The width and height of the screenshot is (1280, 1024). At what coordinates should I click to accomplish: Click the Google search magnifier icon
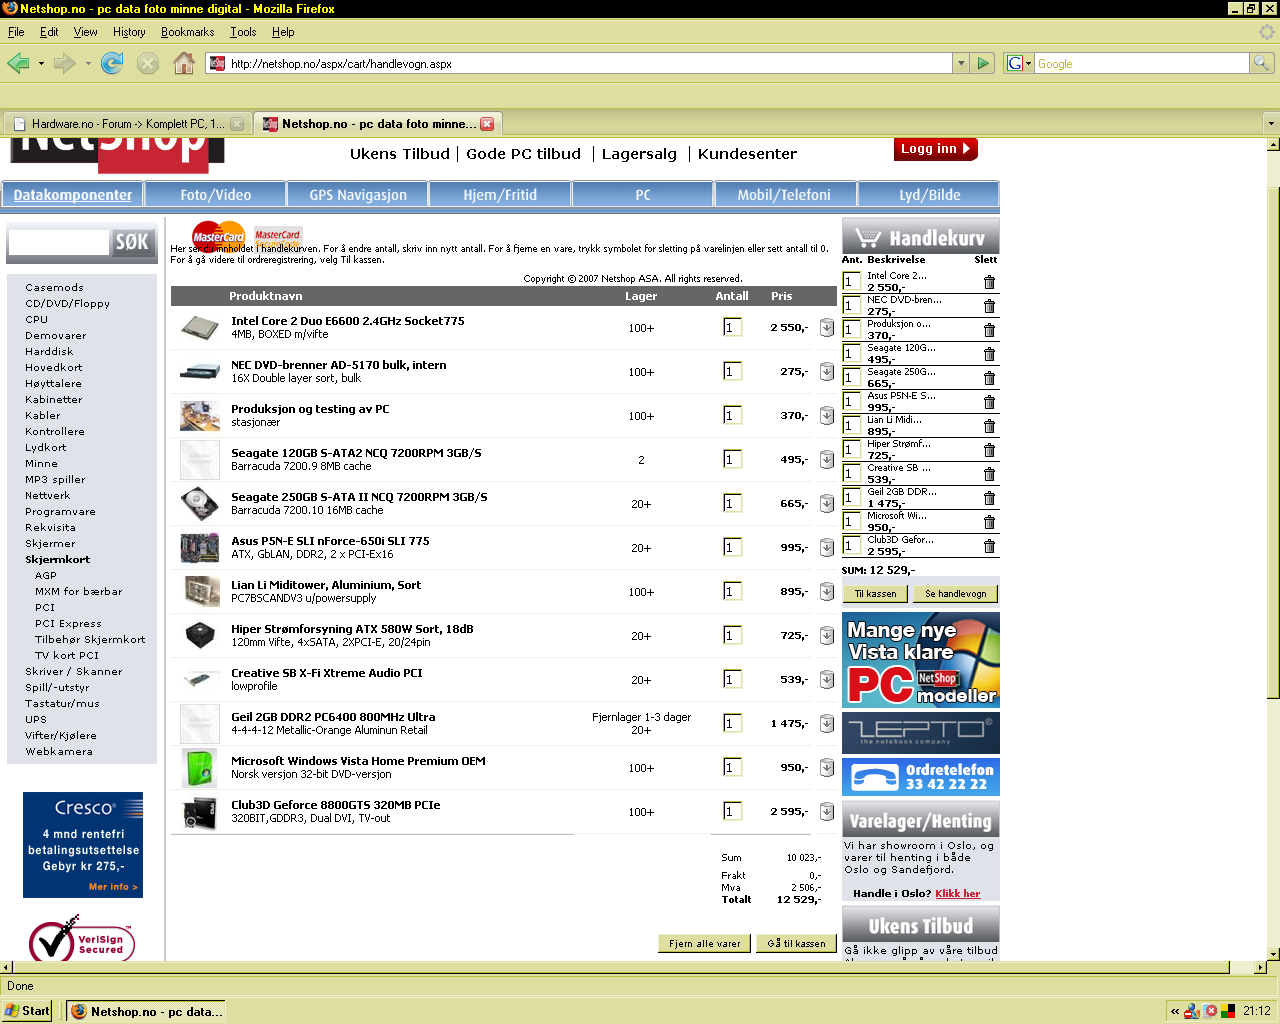point(1262,63)
